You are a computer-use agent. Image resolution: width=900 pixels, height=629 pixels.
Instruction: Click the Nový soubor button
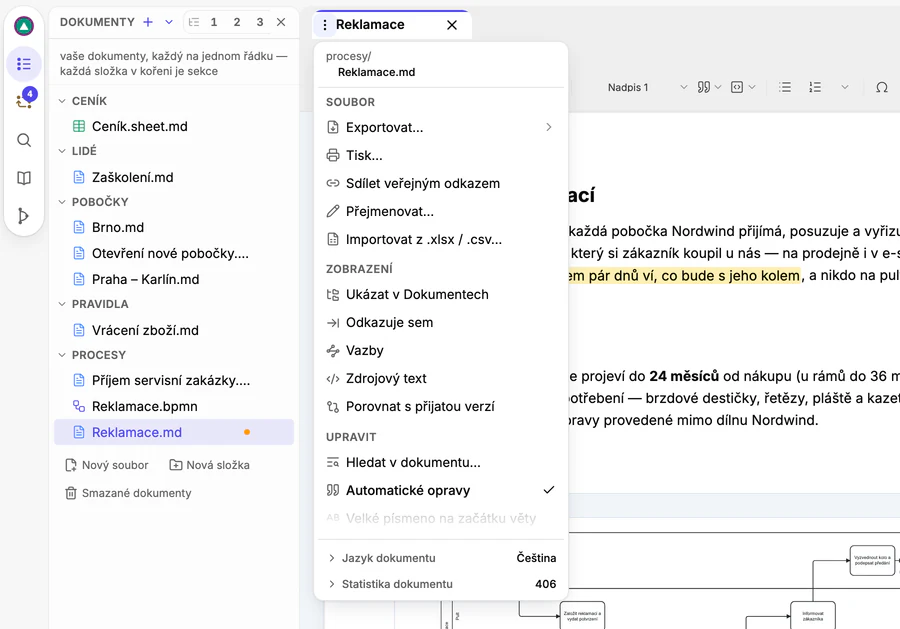tap(107, 465)
